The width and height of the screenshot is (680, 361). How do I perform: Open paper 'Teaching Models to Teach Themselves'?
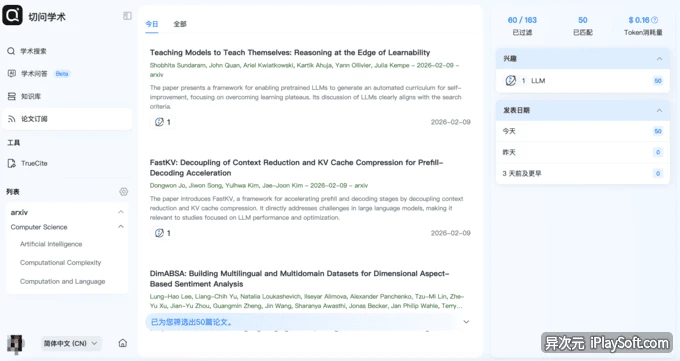[290, 53]
